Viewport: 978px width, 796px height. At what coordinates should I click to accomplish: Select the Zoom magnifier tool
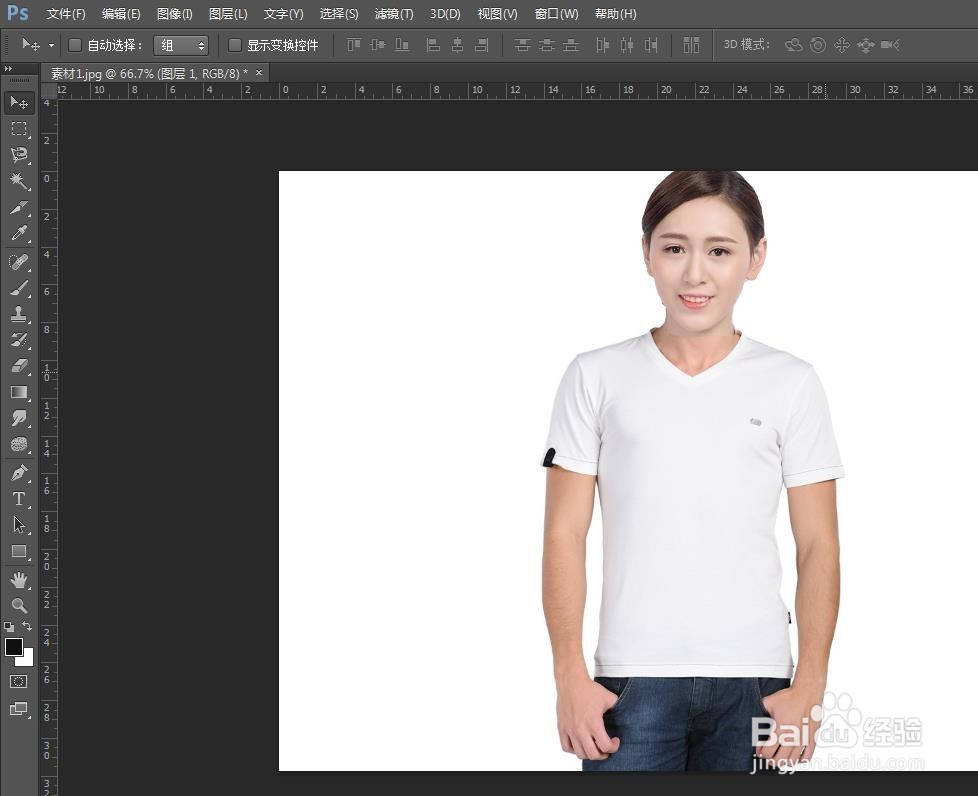tap(18, 605)
